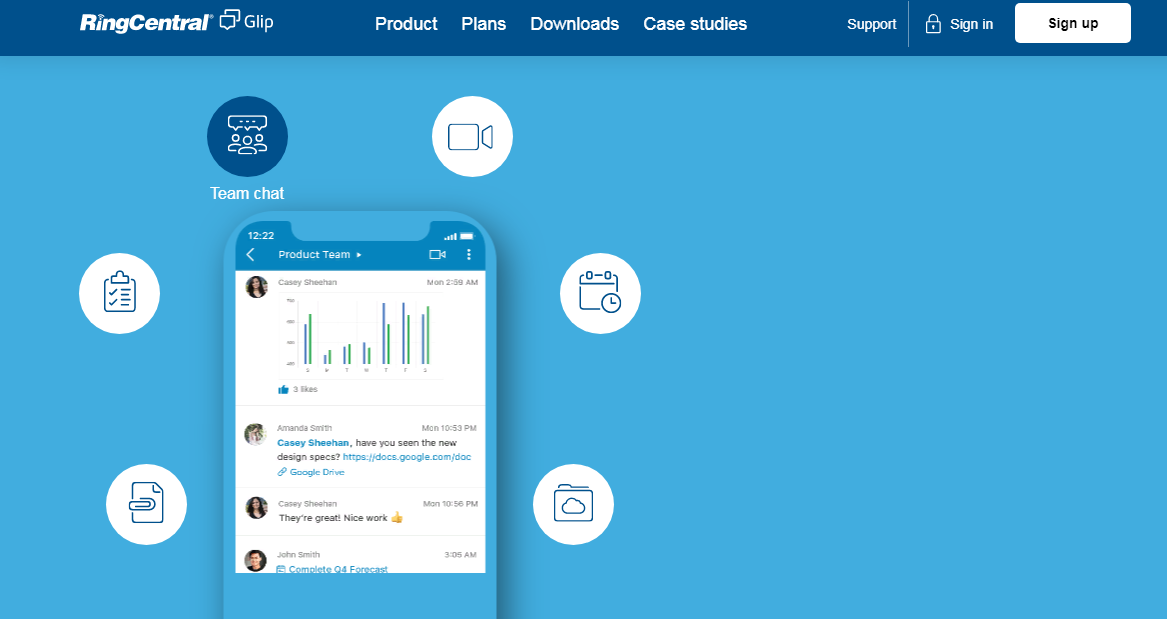
Task: Click the 12:22 phone clock
Action: click(x=260, y=236)
